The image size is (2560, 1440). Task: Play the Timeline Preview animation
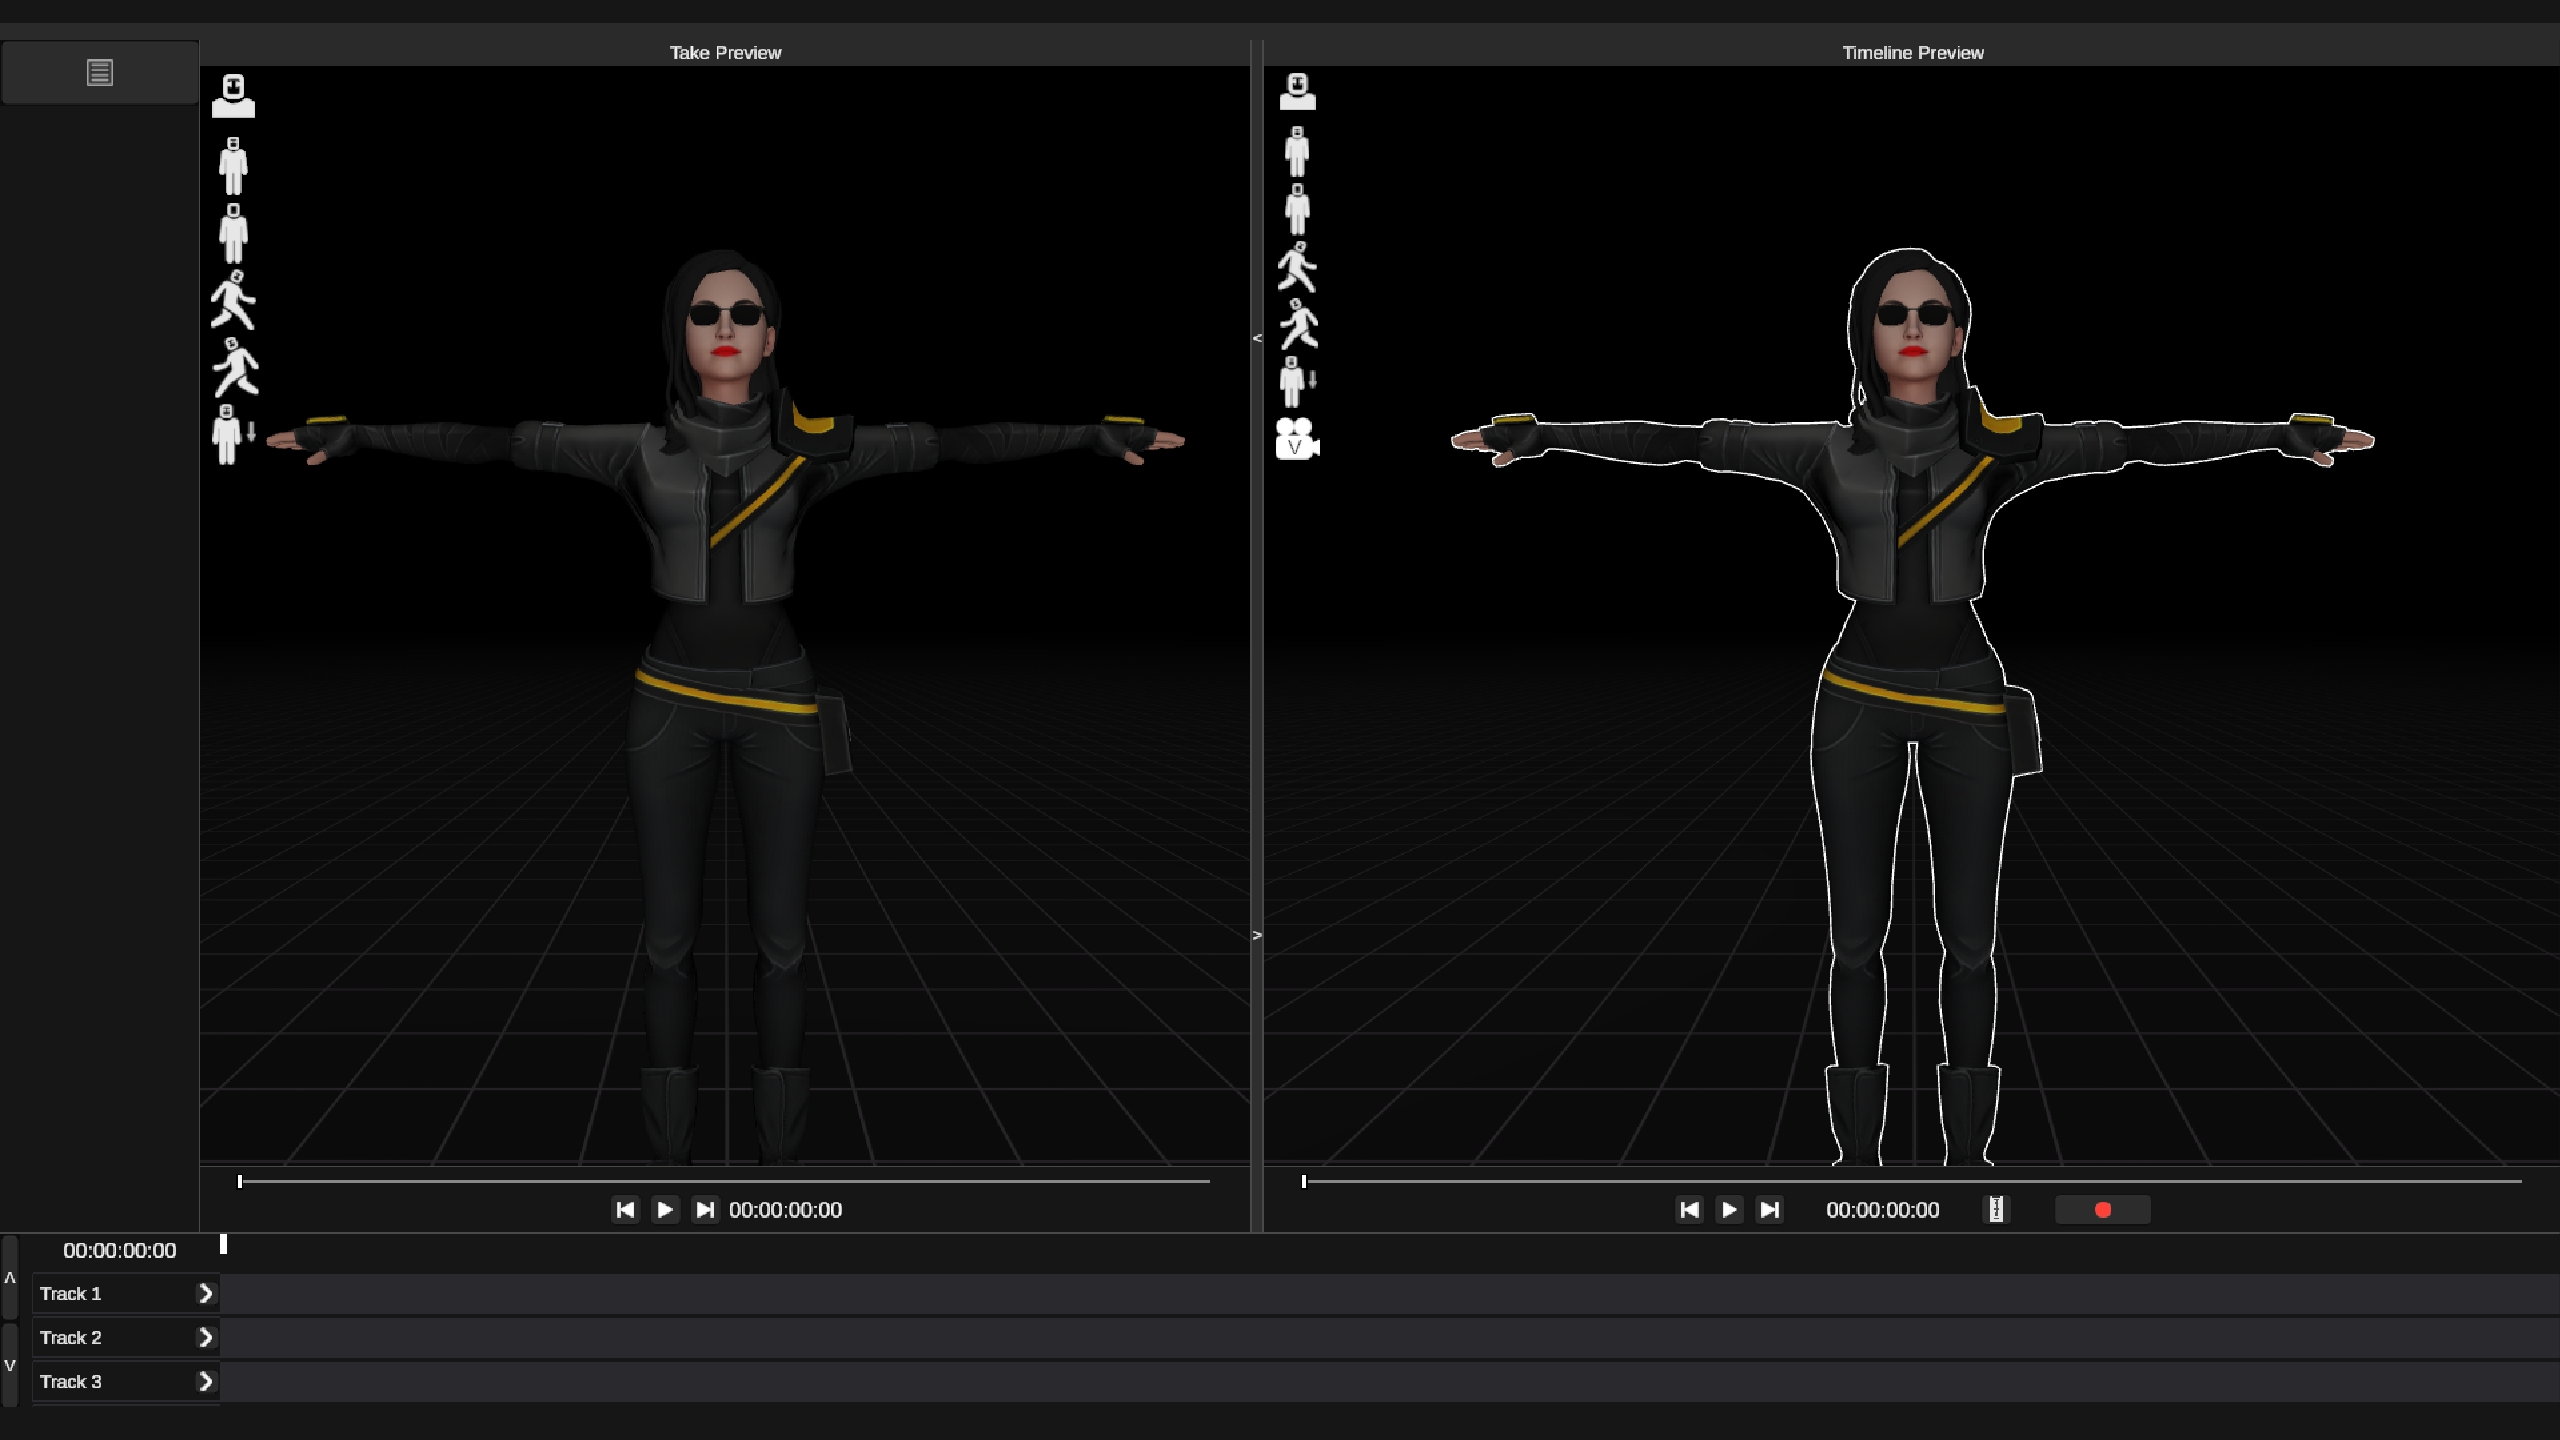1729,1210
